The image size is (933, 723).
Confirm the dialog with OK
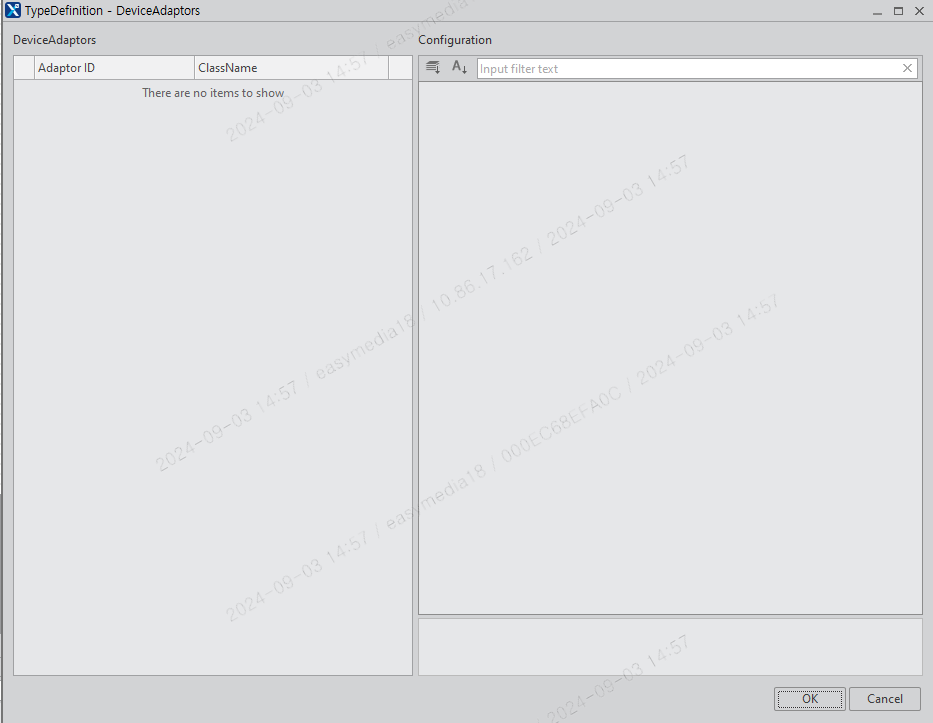click(x=809, y=698)
